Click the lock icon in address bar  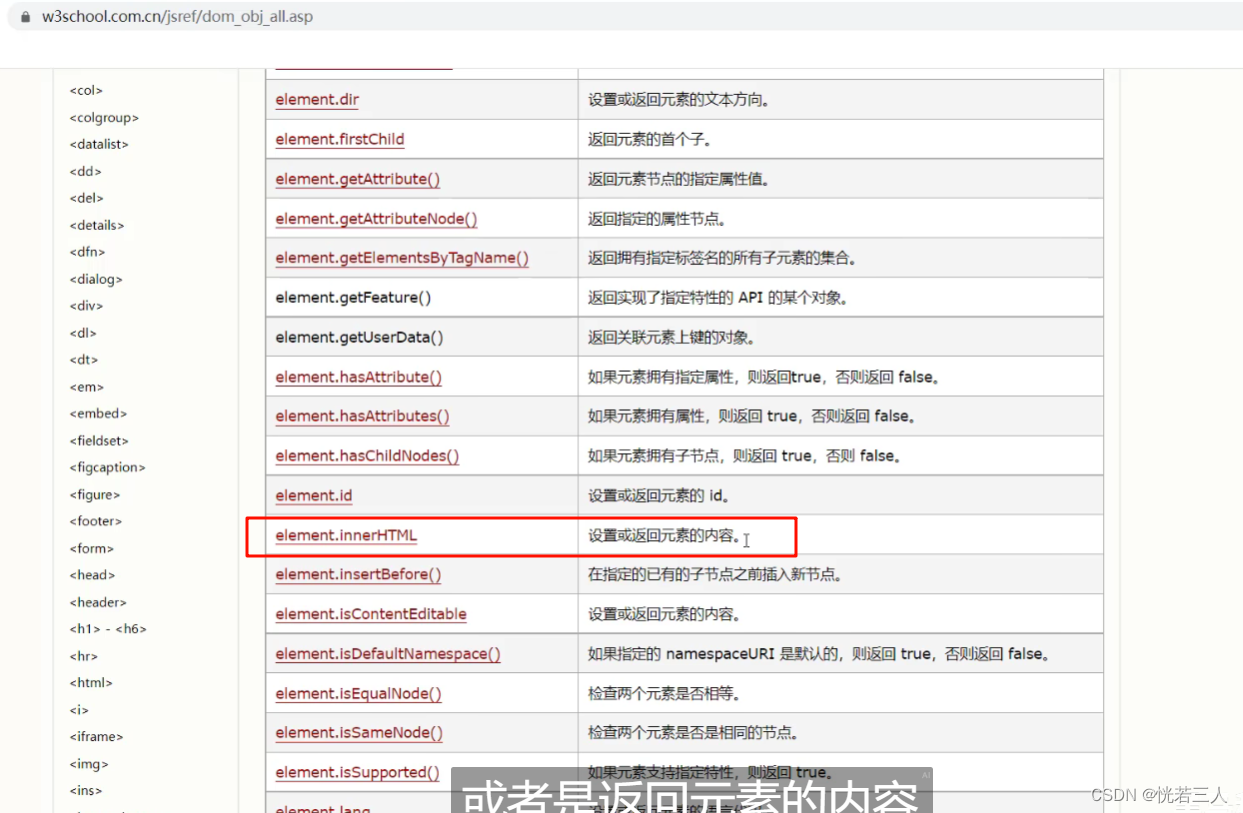tap(26, 17)
